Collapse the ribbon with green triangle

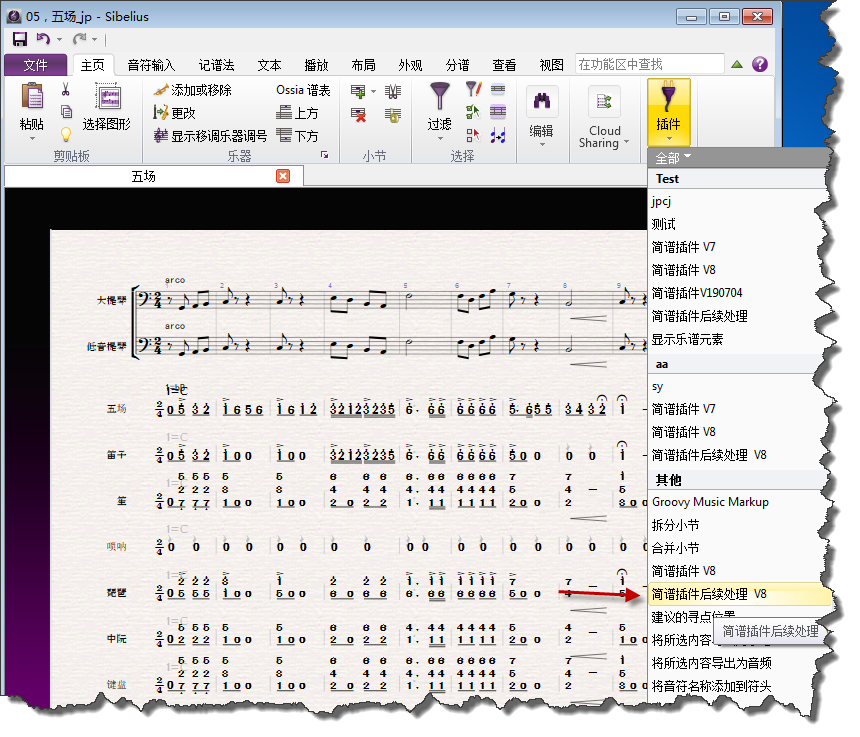pyautogui.click(x=737, y=65)
